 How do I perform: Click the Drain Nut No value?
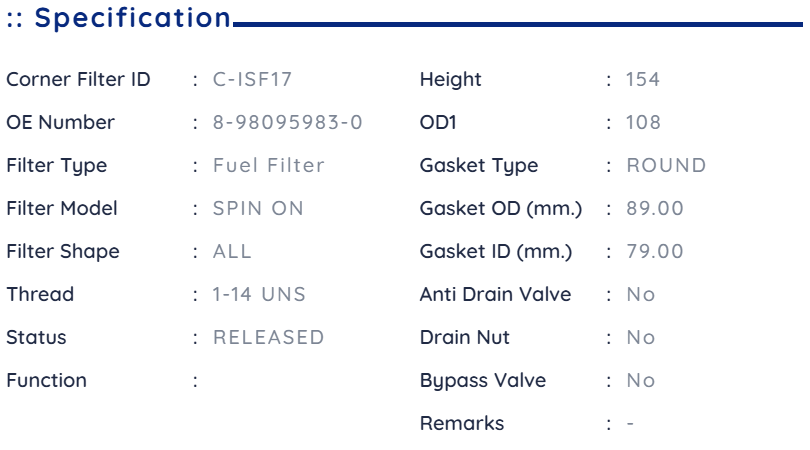641,337
